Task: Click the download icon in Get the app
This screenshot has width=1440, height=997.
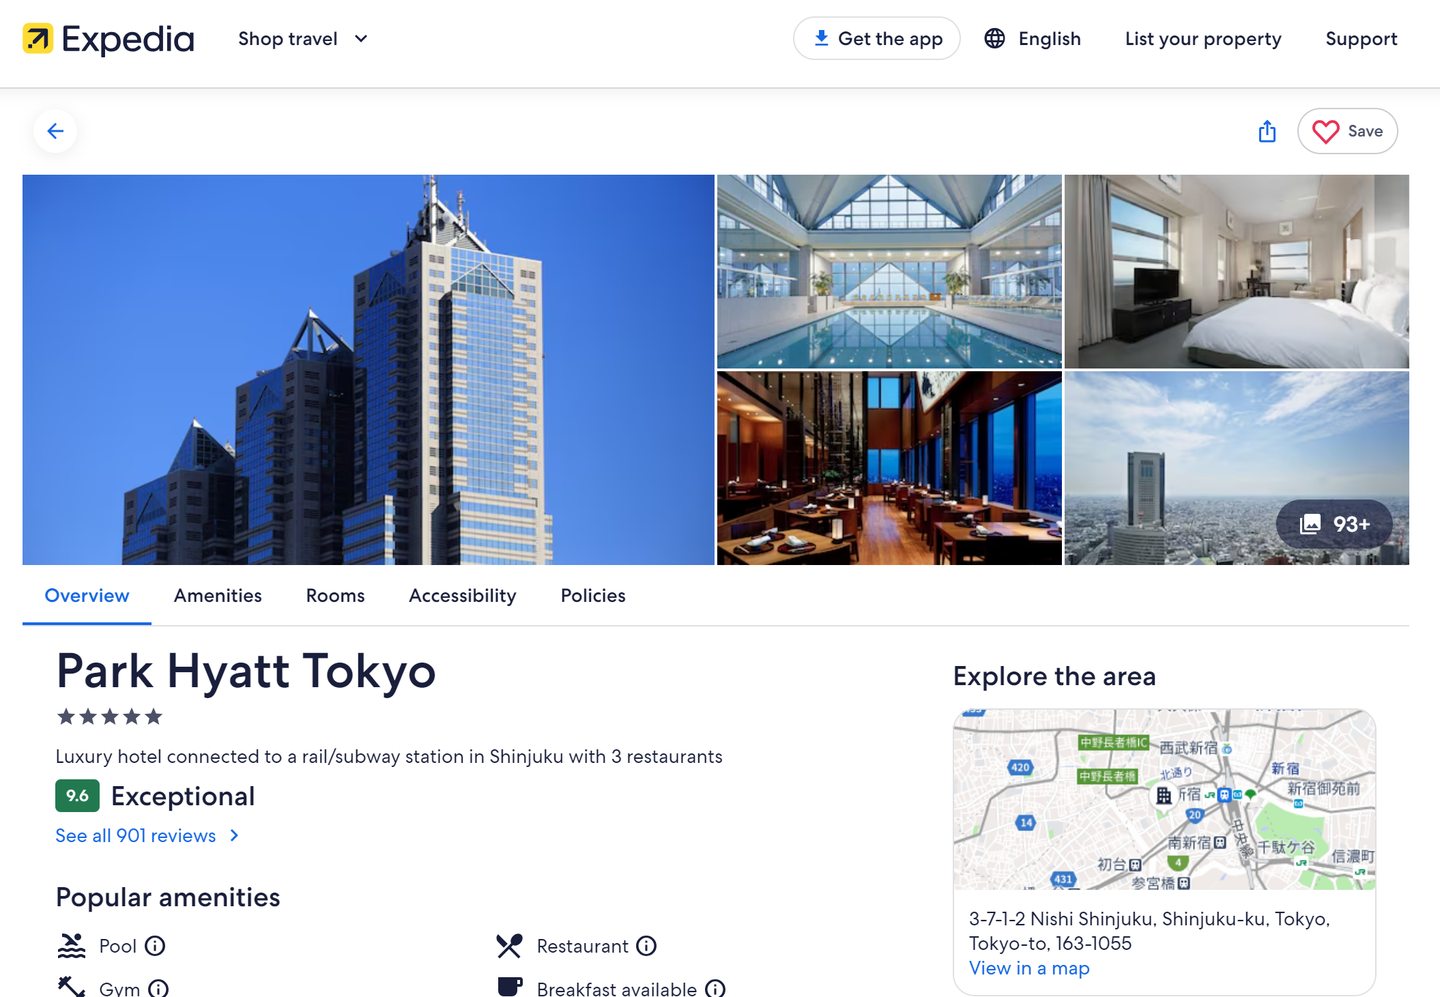Action: tap(821, 38)
